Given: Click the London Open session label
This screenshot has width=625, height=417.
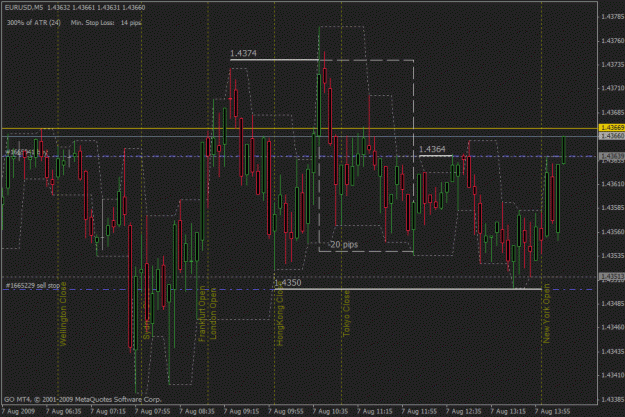Looking at the screenshot, I should click(213, 314).
